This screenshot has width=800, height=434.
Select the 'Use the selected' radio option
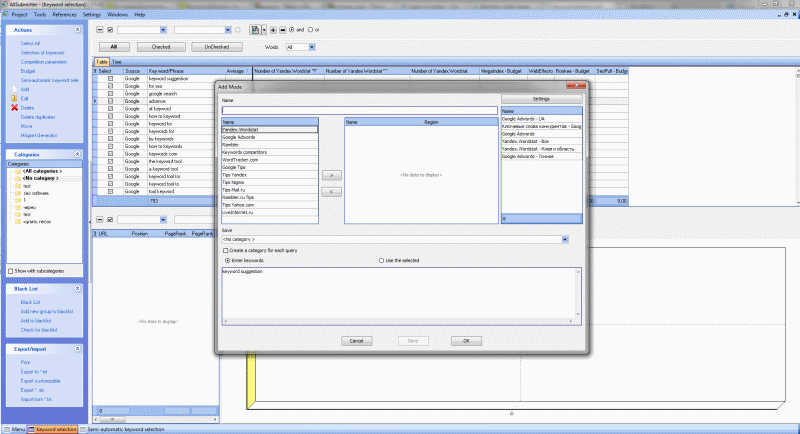[382, 260]
